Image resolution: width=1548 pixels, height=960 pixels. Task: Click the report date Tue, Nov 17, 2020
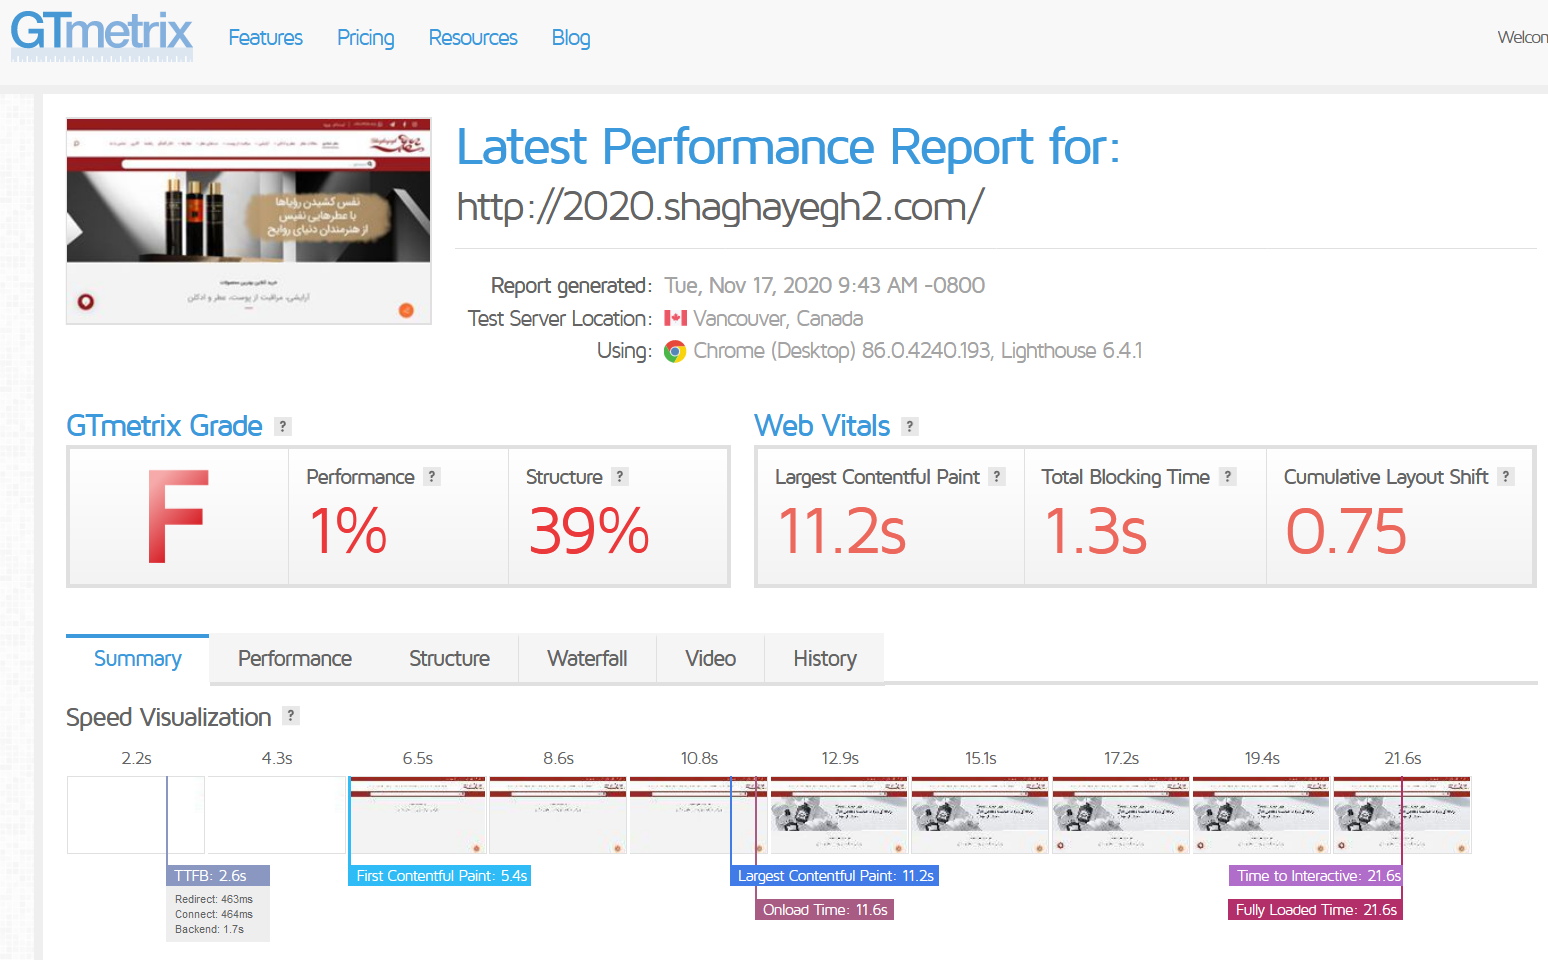825,285
